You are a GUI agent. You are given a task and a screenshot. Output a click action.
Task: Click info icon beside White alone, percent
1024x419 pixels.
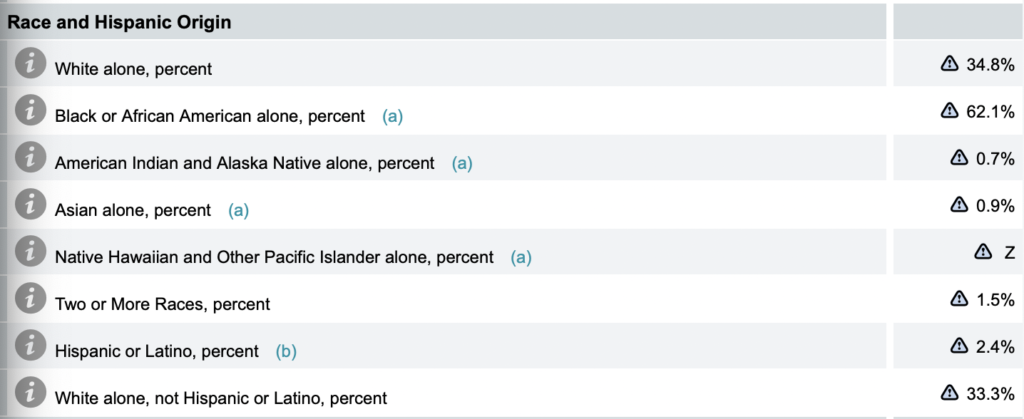point(30,63)
